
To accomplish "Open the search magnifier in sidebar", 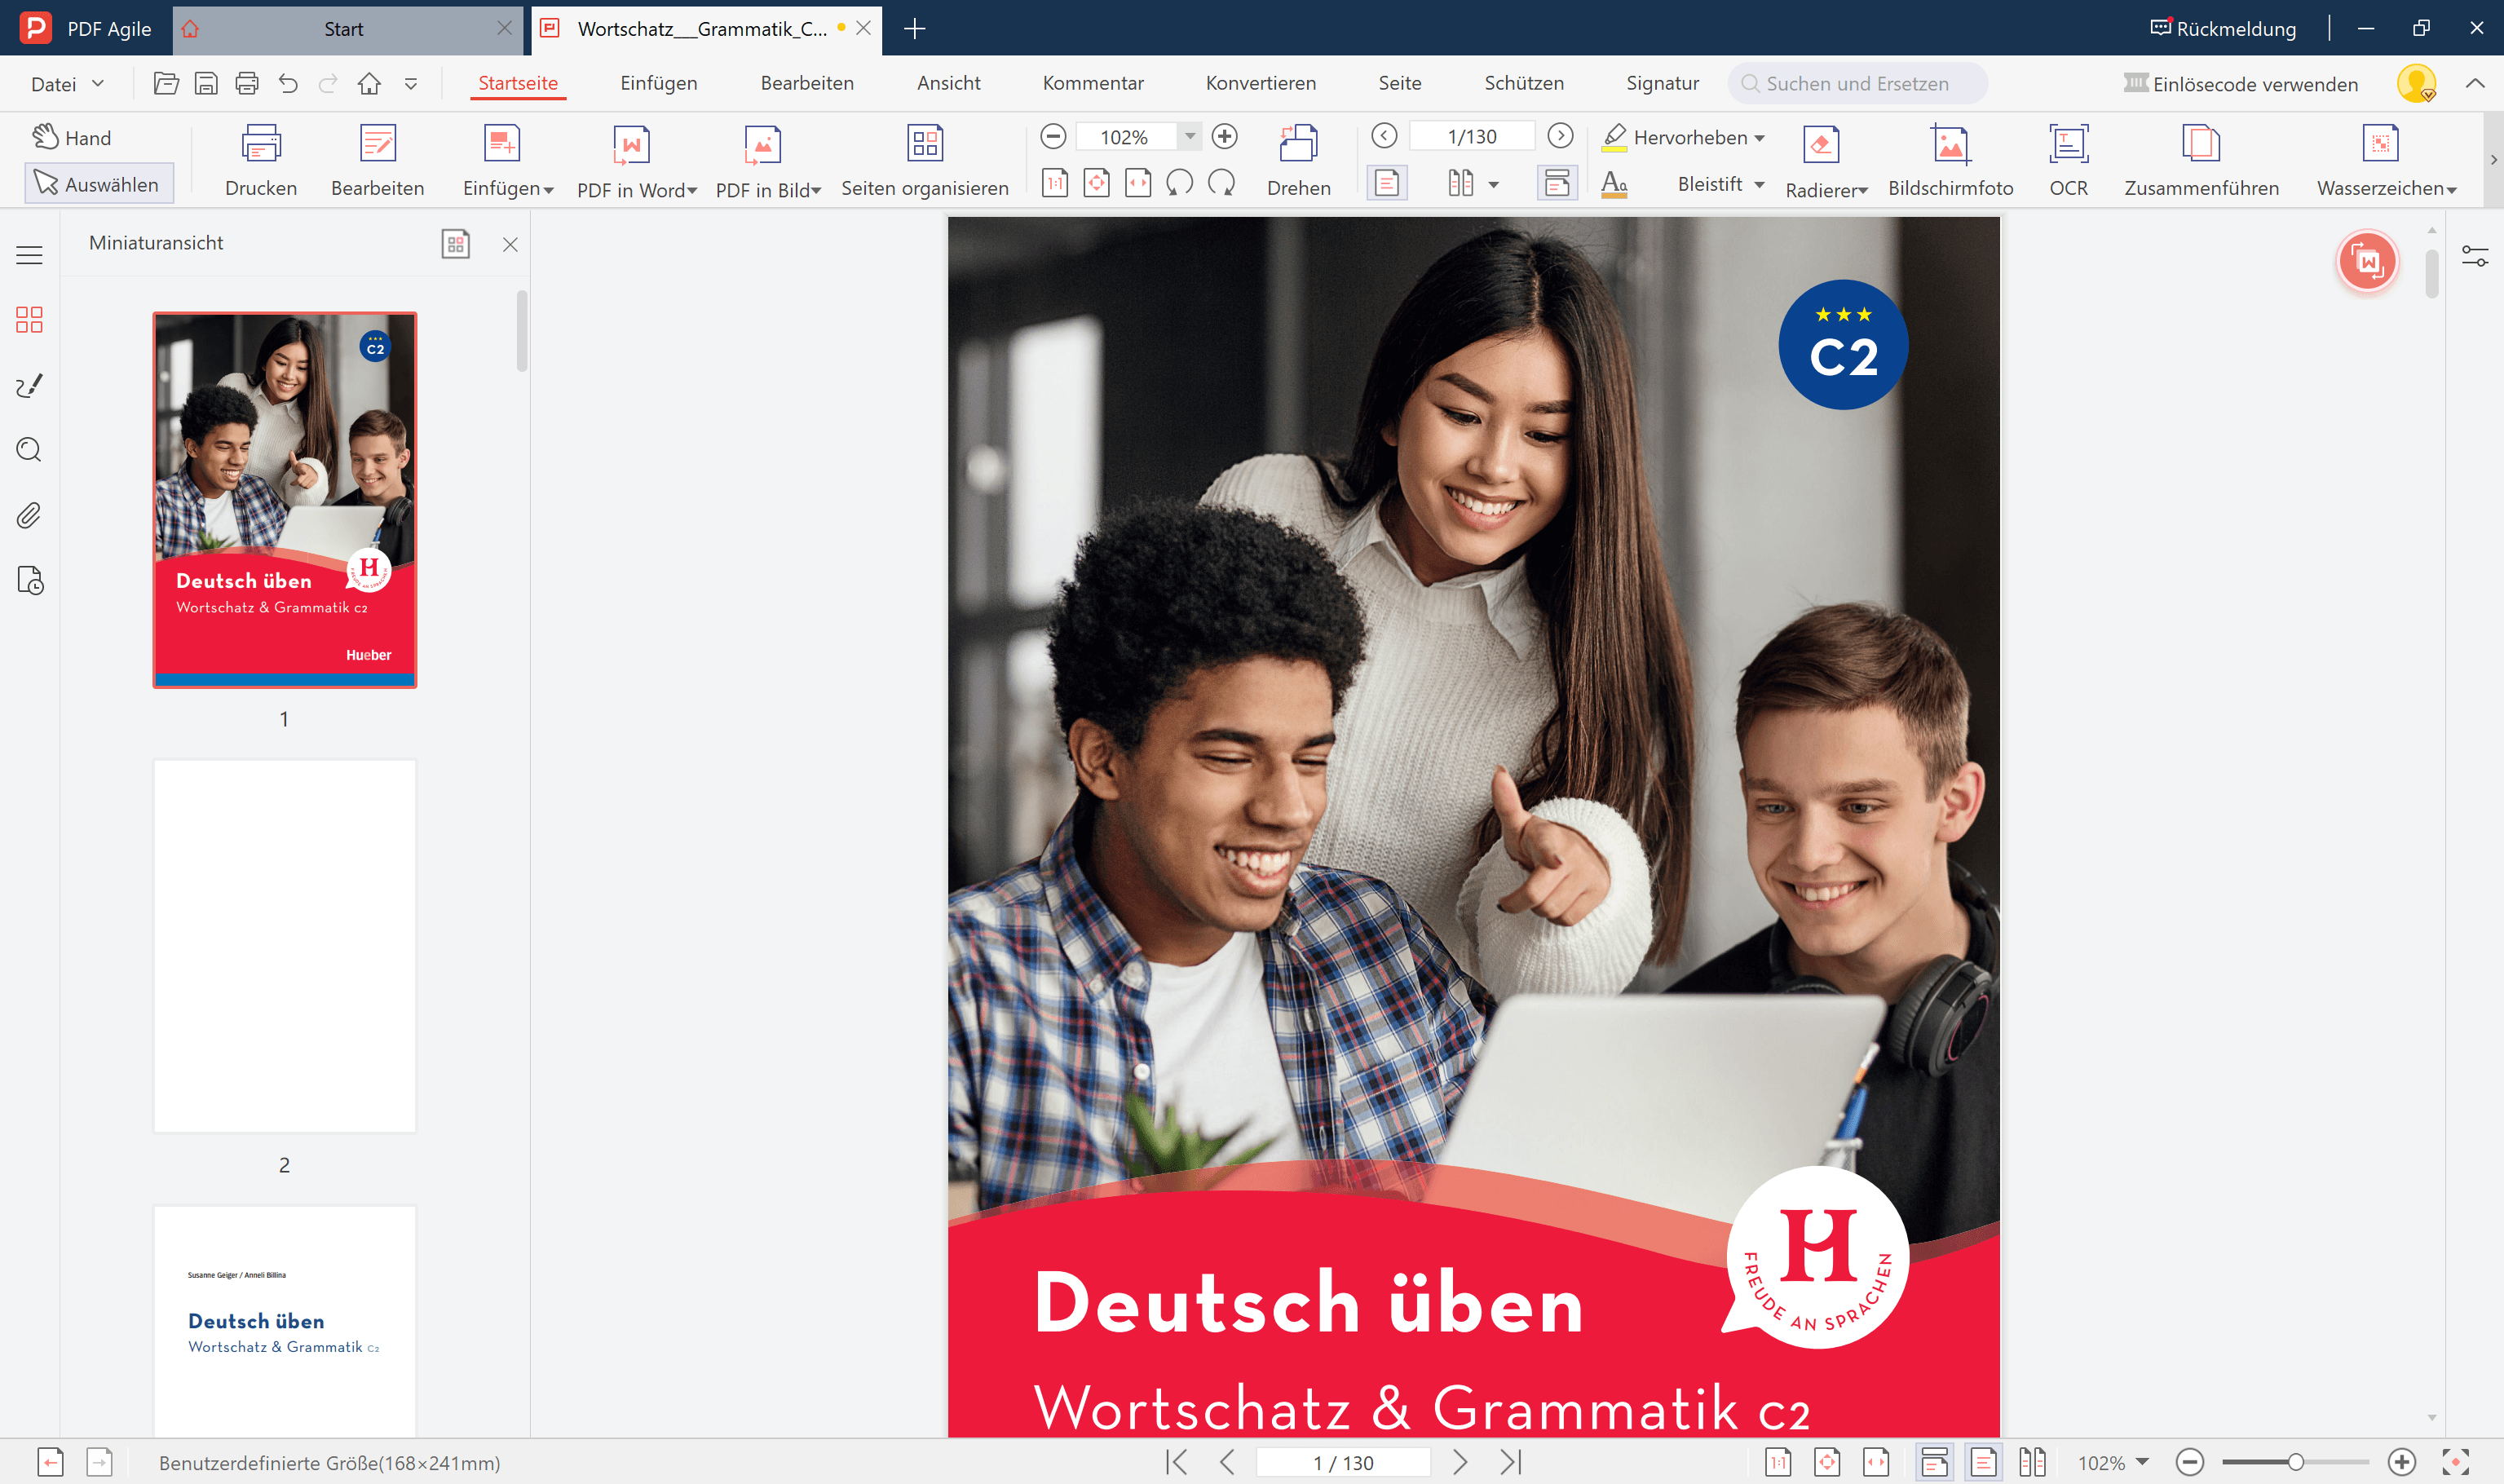I will [x=29, y=450].
